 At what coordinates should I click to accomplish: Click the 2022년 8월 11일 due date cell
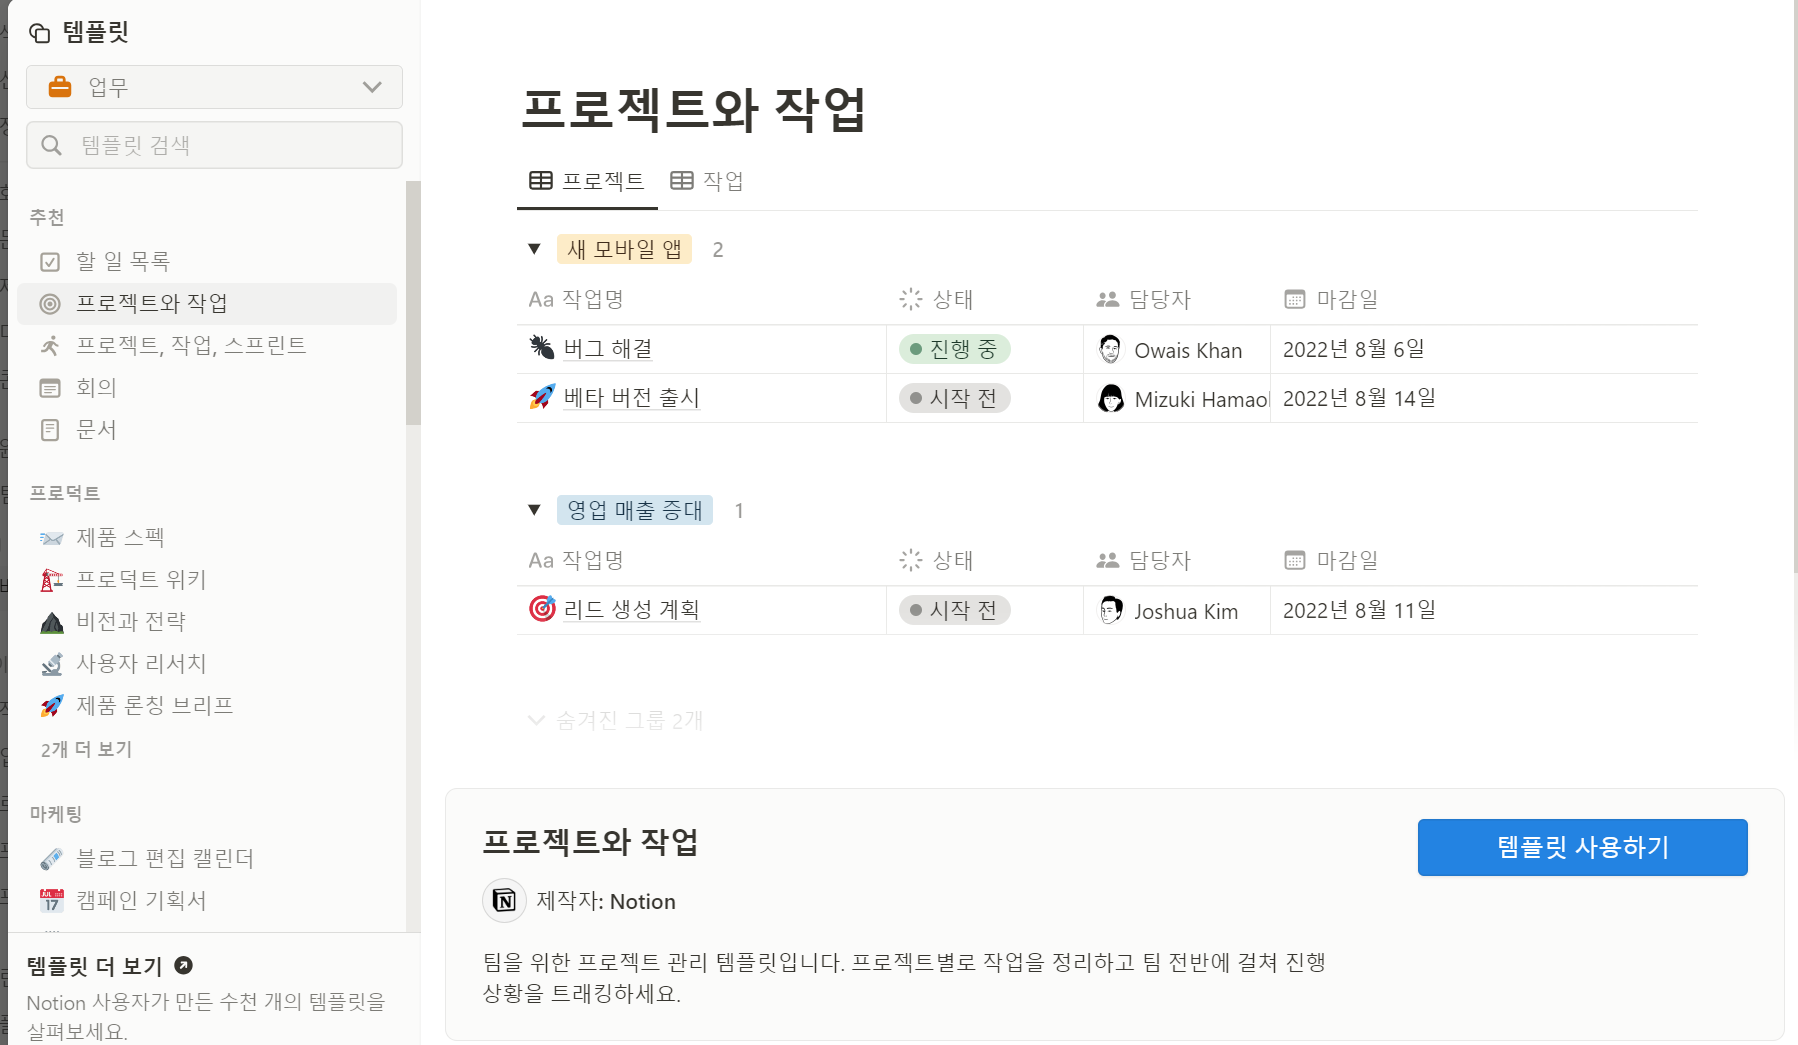point(1484,610)
